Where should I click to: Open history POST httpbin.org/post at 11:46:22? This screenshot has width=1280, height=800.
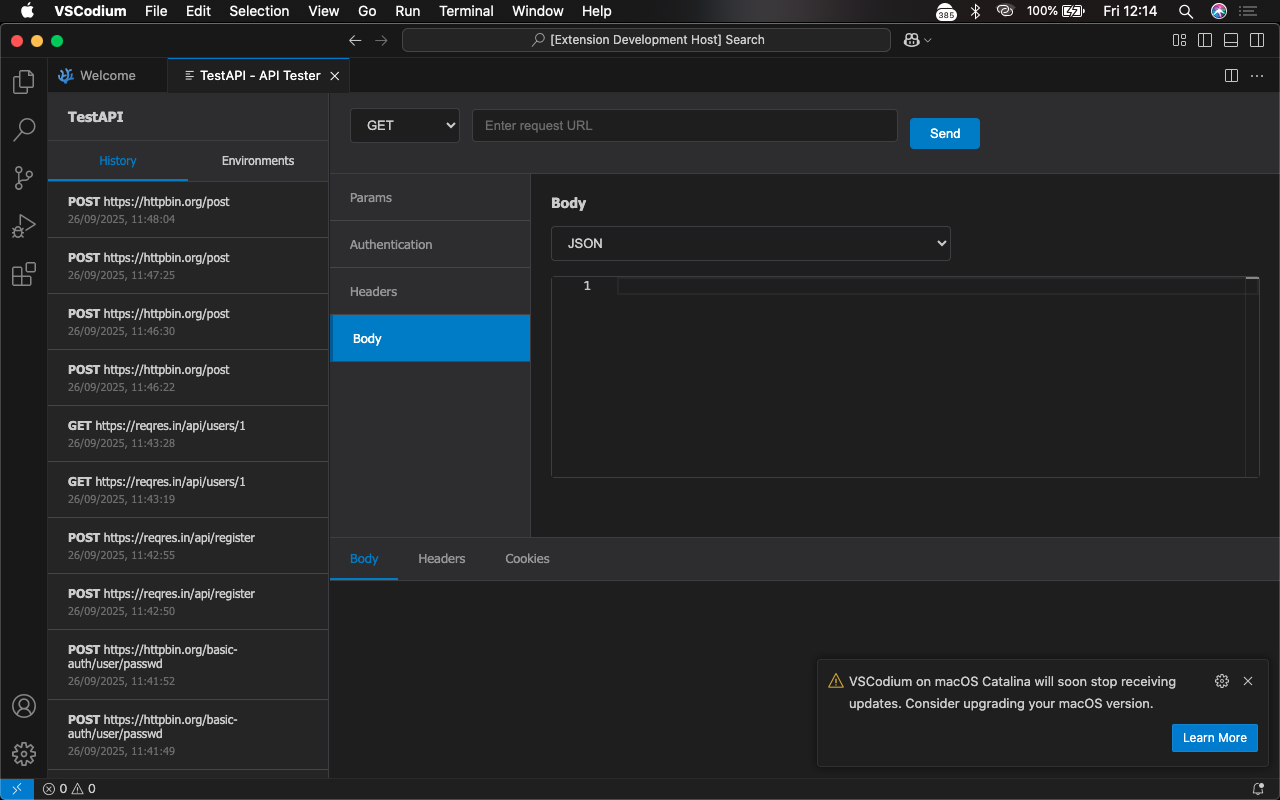pos(188,377)
